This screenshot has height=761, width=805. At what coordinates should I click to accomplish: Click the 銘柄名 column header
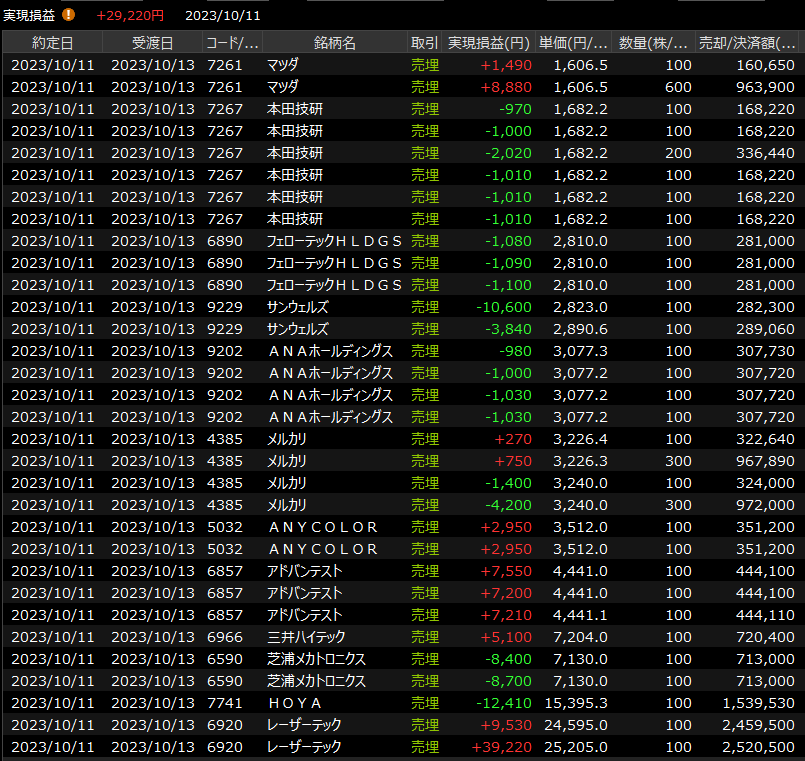point(334,43)
